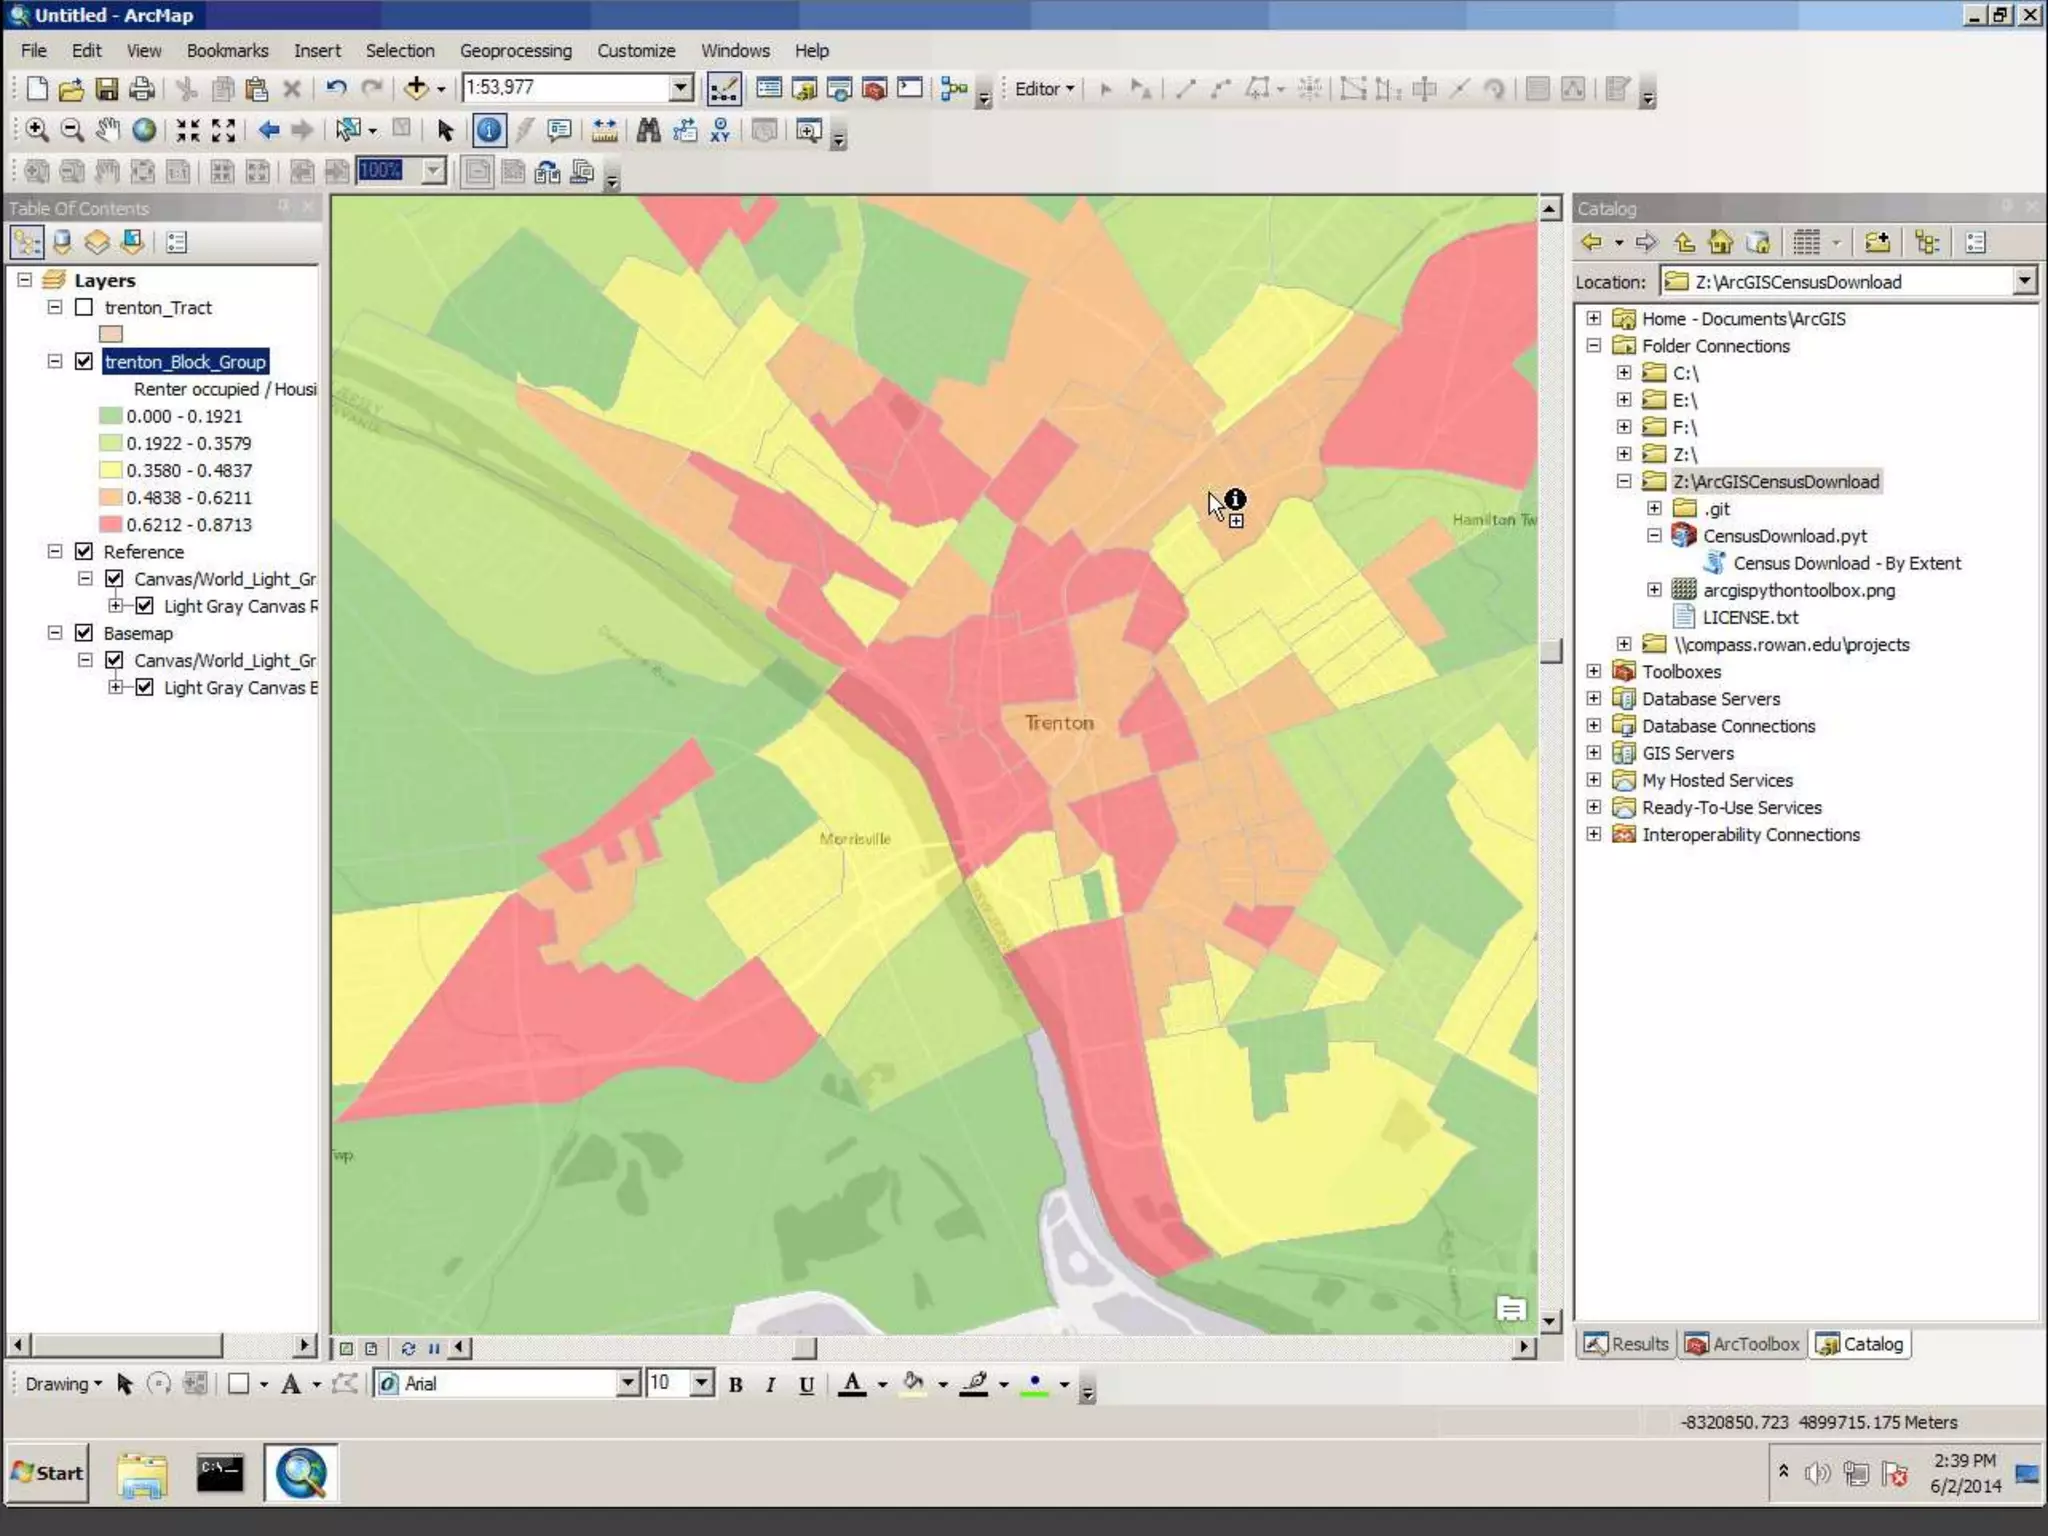2048x1536 pixels.
Task: Open the Editor dropdown menu
Action: click(x=1044, y=89)
